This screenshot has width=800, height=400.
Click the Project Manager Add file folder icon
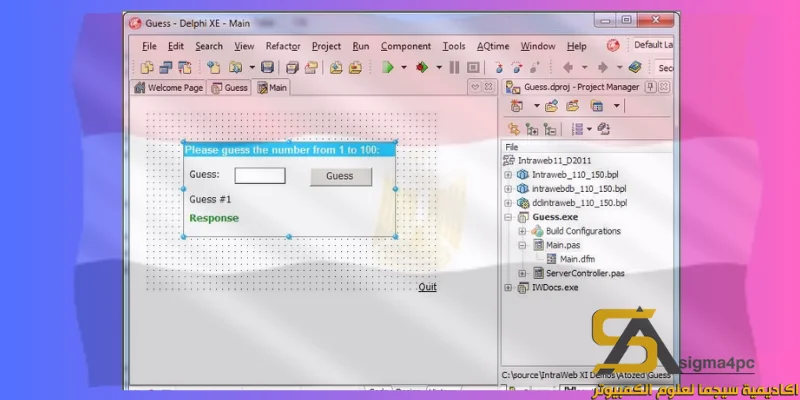click(x=551, y=106)
